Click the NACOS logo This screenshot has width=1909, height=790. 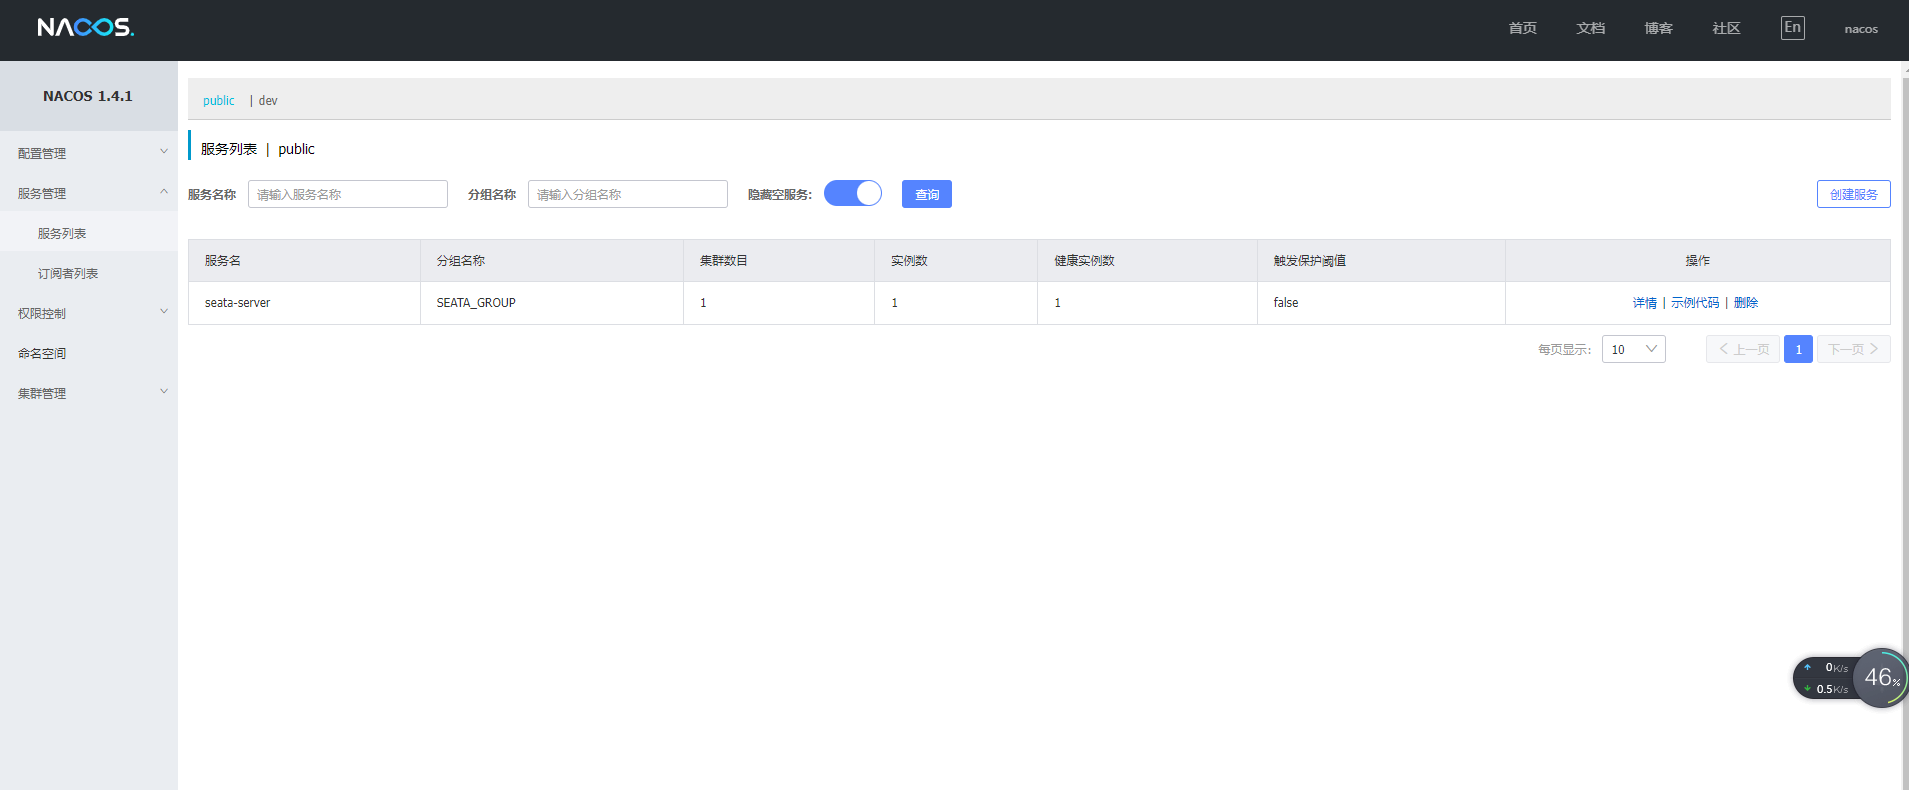click(85, 28)
